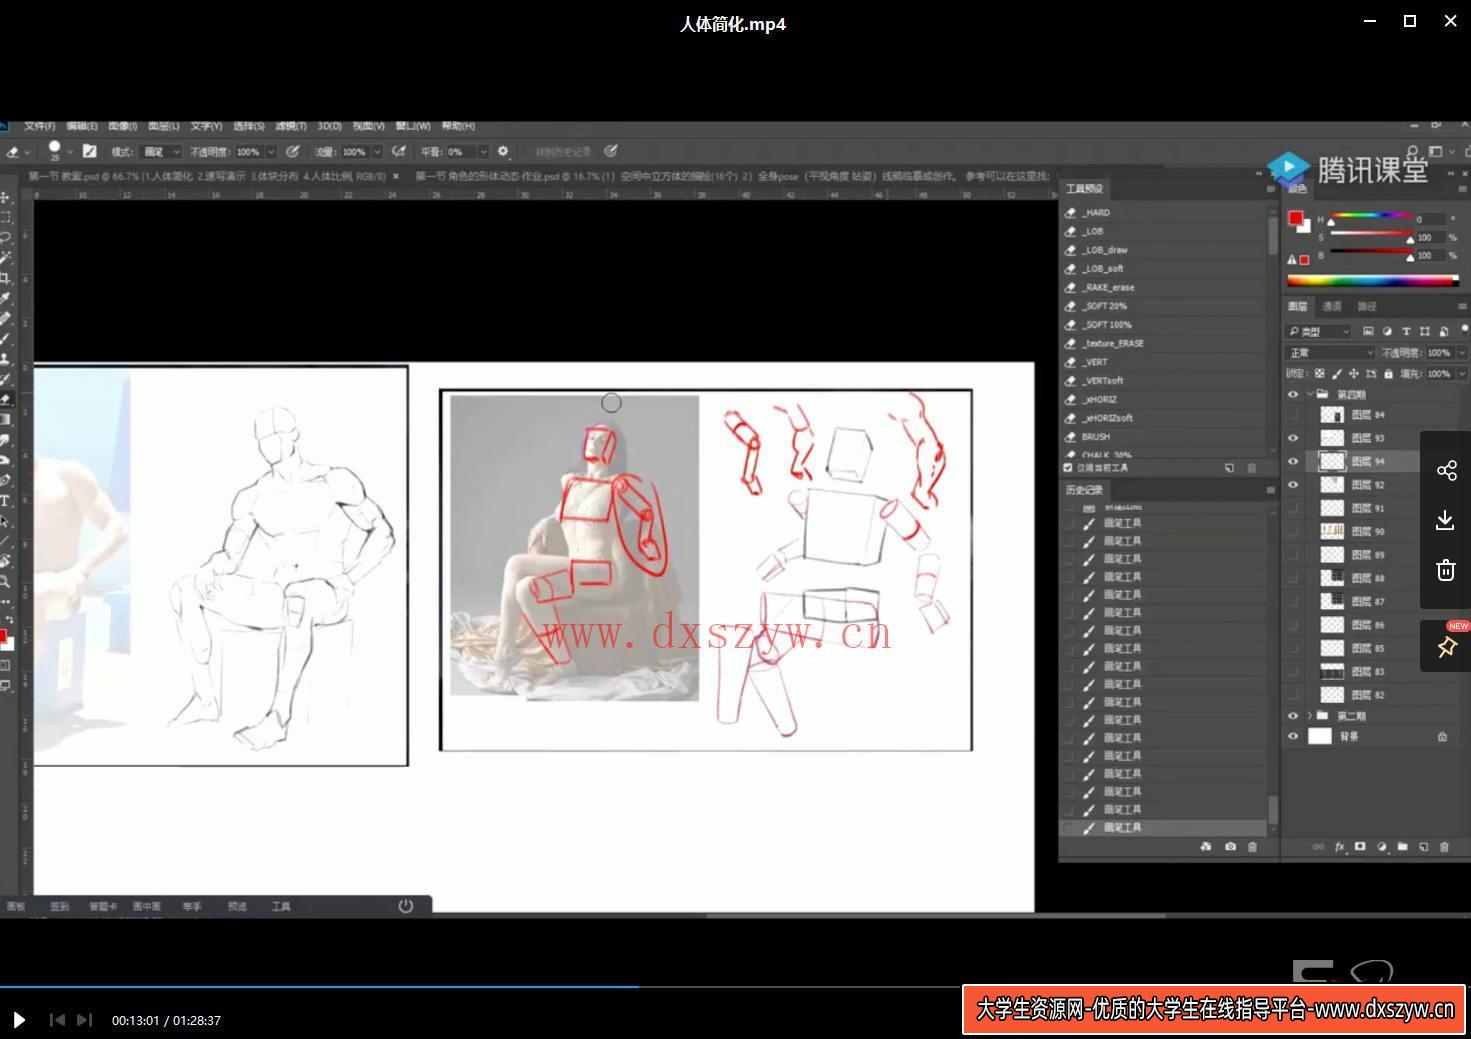Create new tool preset icon
Image resolution: width=1471 pixels, height=1039 pixels.
[x=1229, y=468]
